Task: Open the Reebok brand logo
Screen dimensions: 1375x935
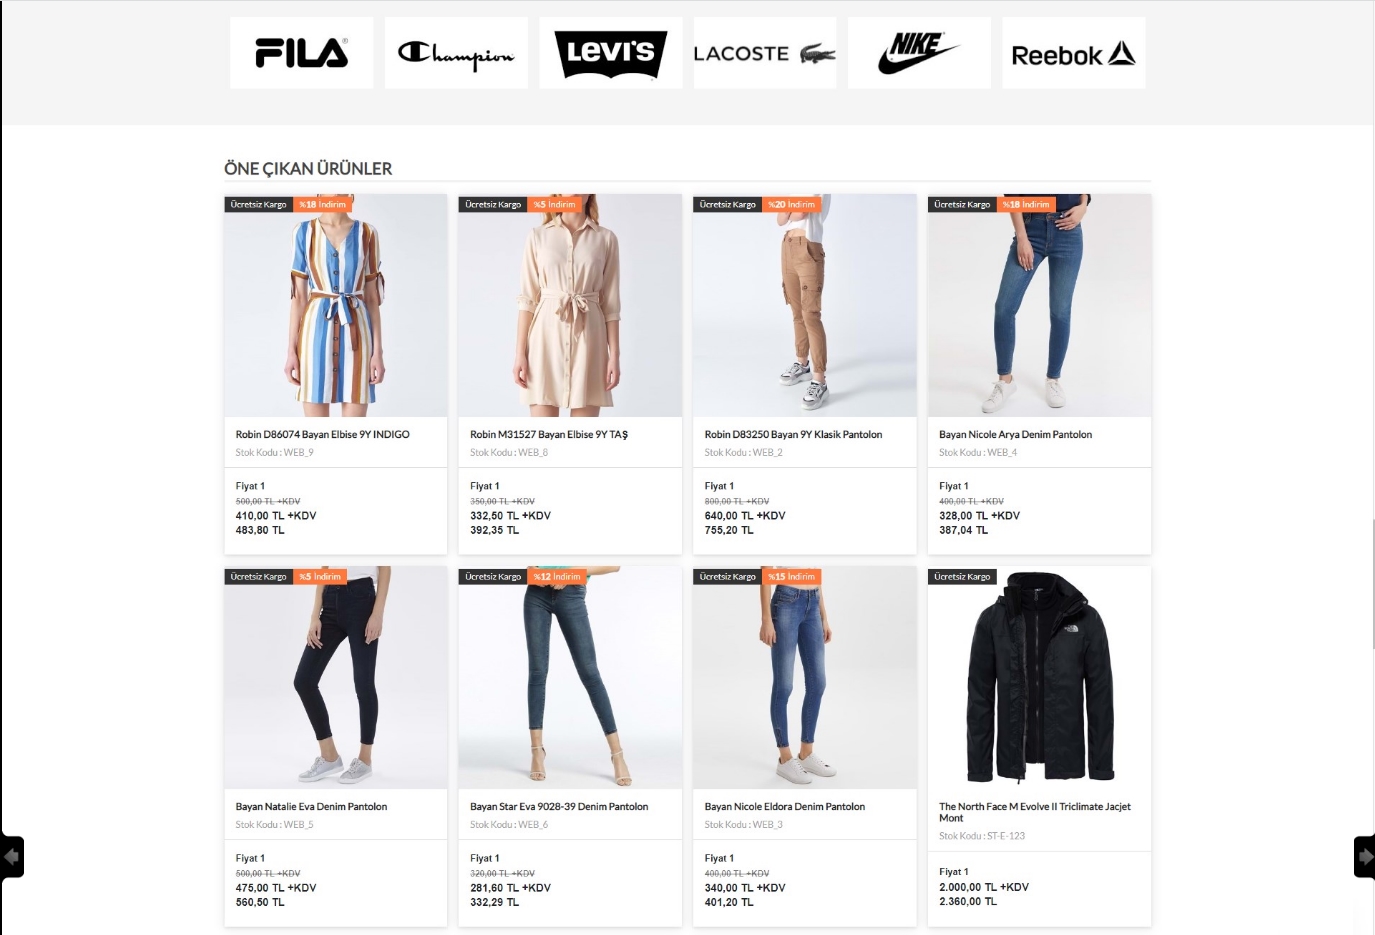Action: [1073, 53]
